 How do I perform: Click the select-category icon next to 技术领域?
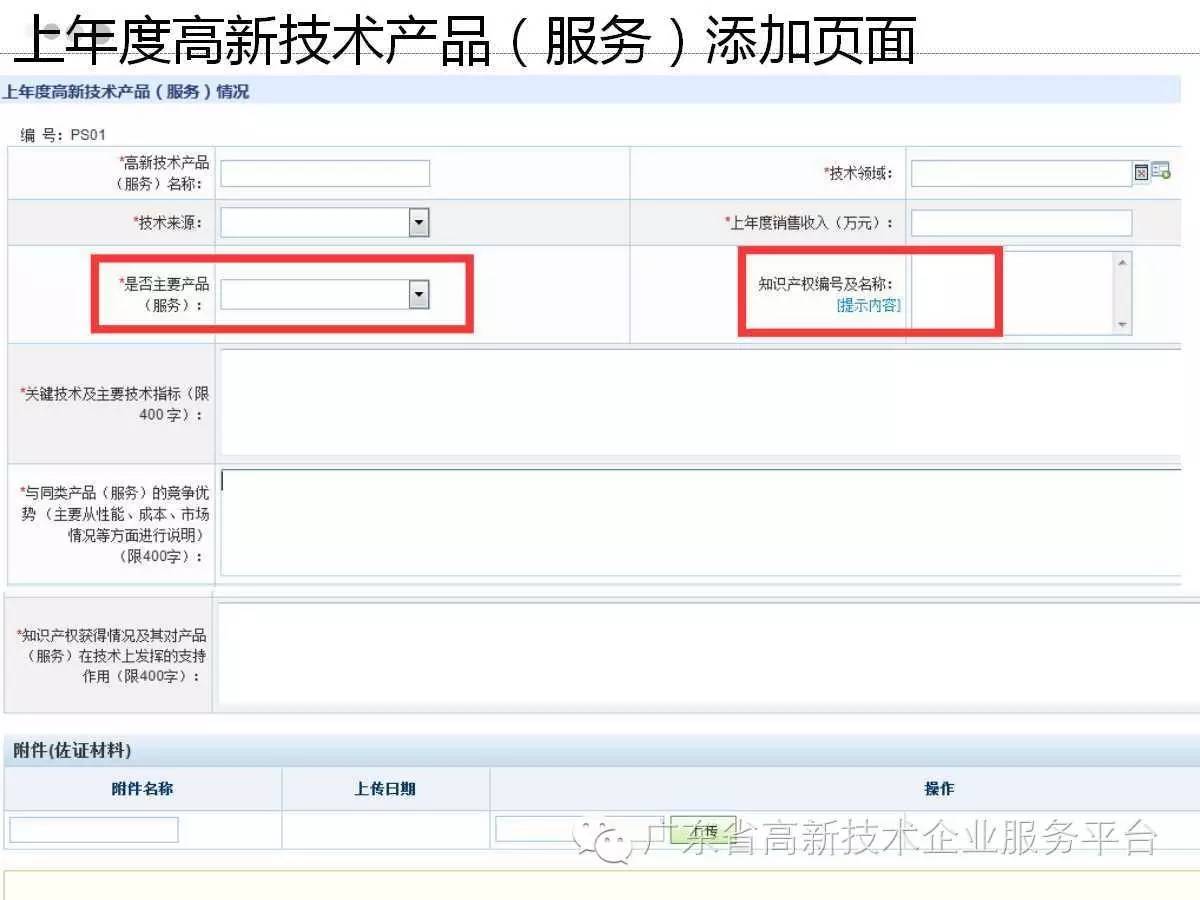1160,172
